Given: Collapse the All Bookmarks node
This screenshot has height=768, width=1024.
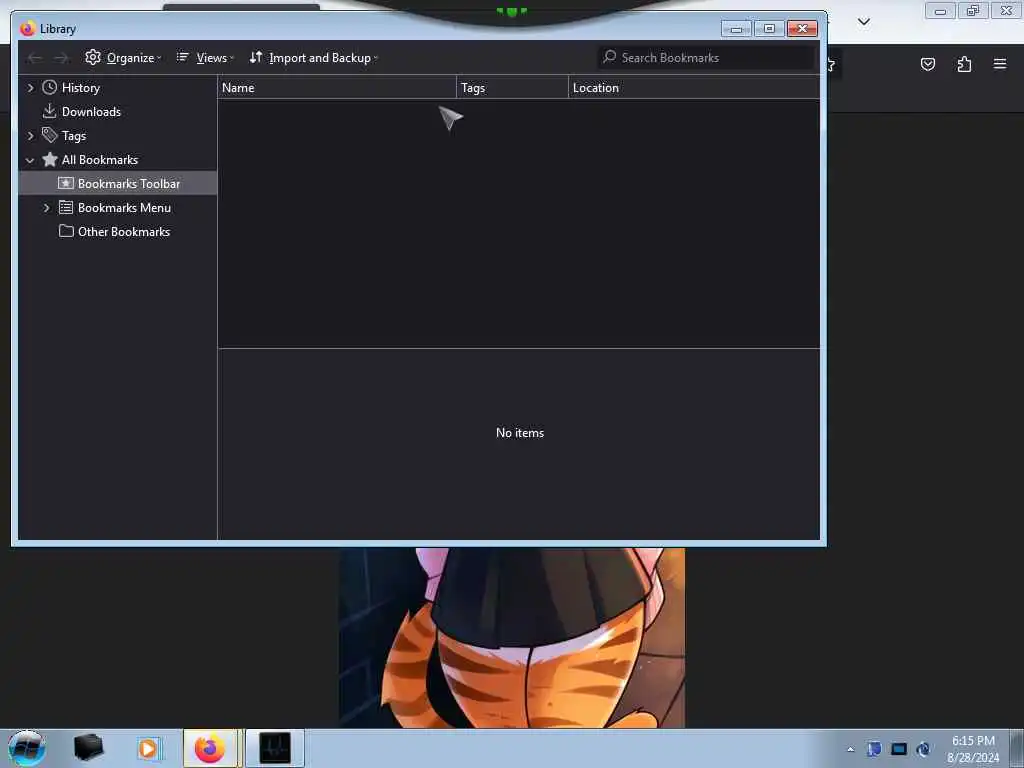Looking at the screenshot, I should [x=30, y=160].
